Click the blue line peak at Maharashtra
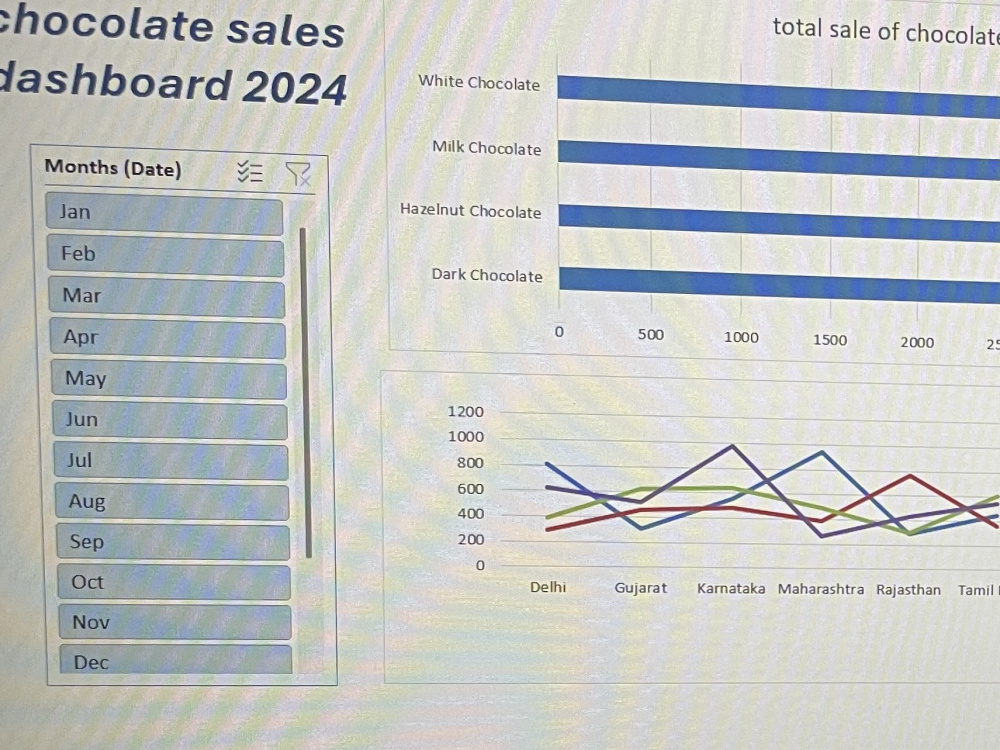 coord(823,452)
